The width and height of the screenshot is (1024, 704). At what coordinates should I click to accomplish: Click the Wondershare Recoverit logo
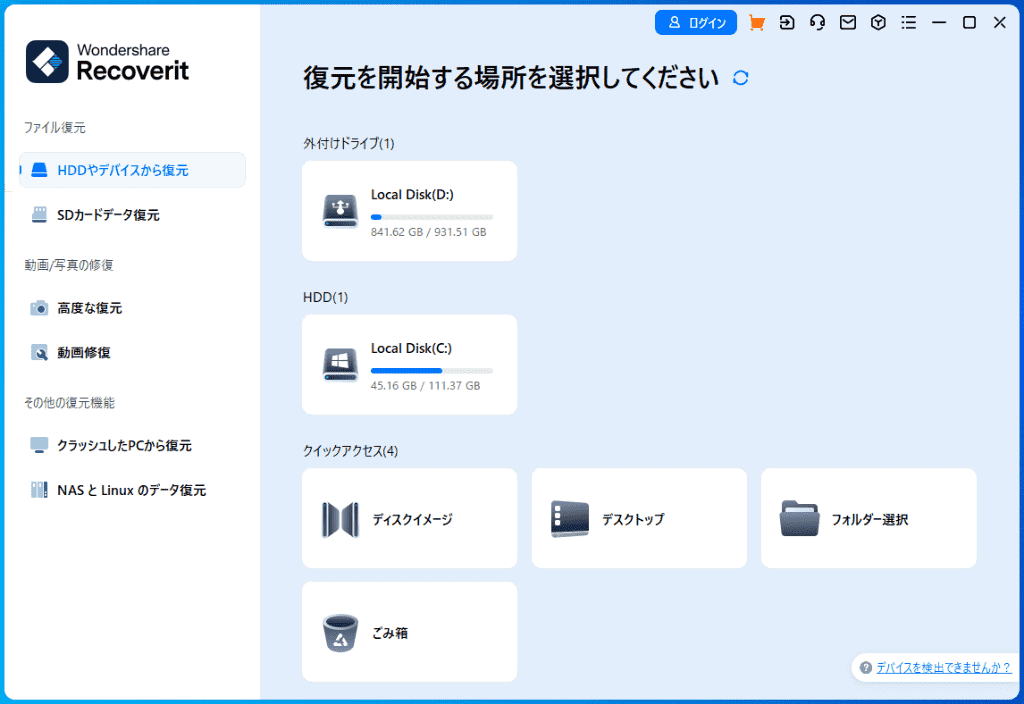coord(108,62)
